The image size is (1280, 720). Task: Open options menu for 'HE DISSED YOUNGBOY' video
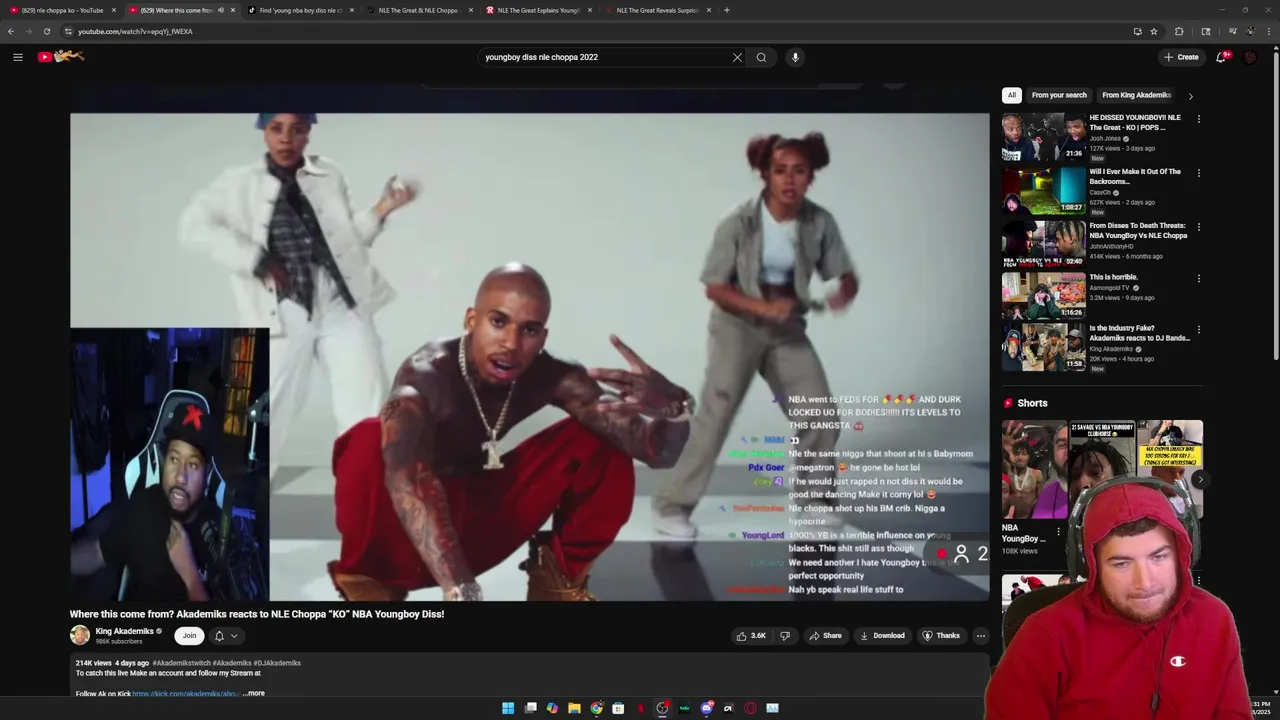pos(1198,119)
